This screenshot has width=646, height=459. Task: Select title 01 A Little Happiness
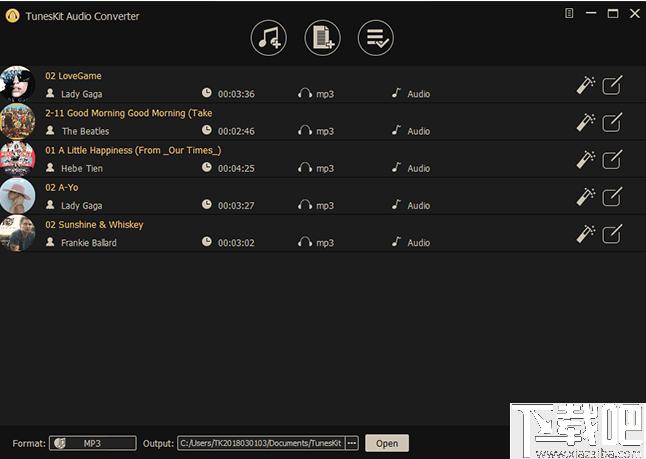tap(133, 150)
